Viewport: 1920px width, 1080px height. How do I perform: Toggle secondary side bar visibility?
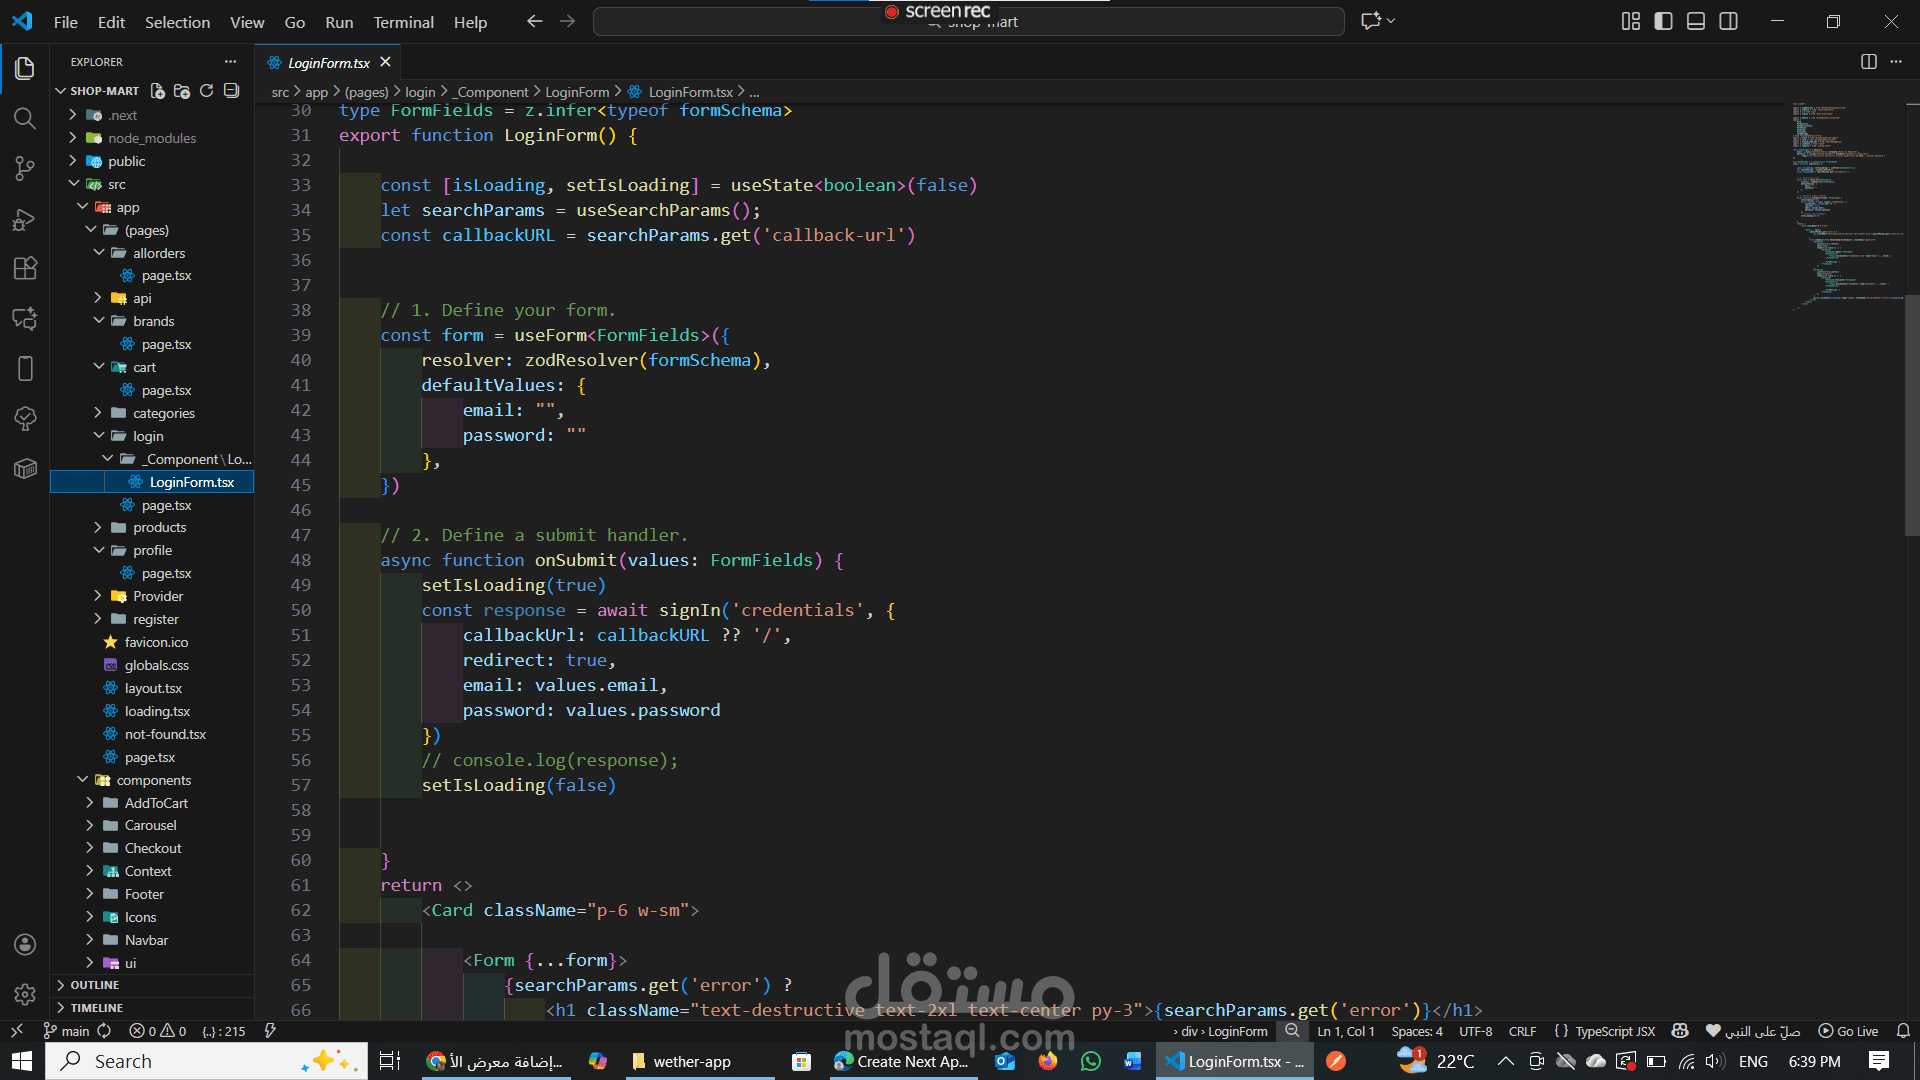[x=1728, y=21]
